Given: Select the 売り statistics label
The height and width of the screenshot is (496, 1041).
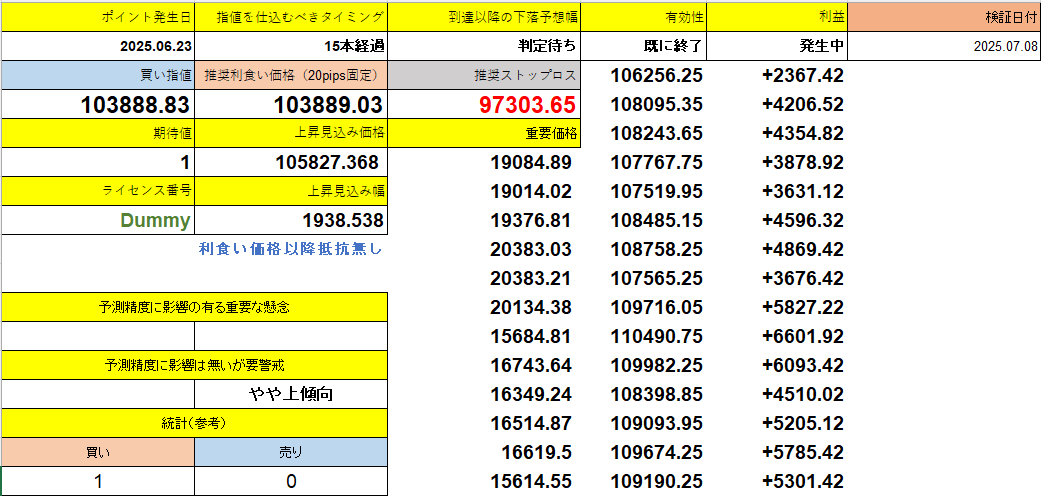Looking at the screenshot, I should point(291,452).
